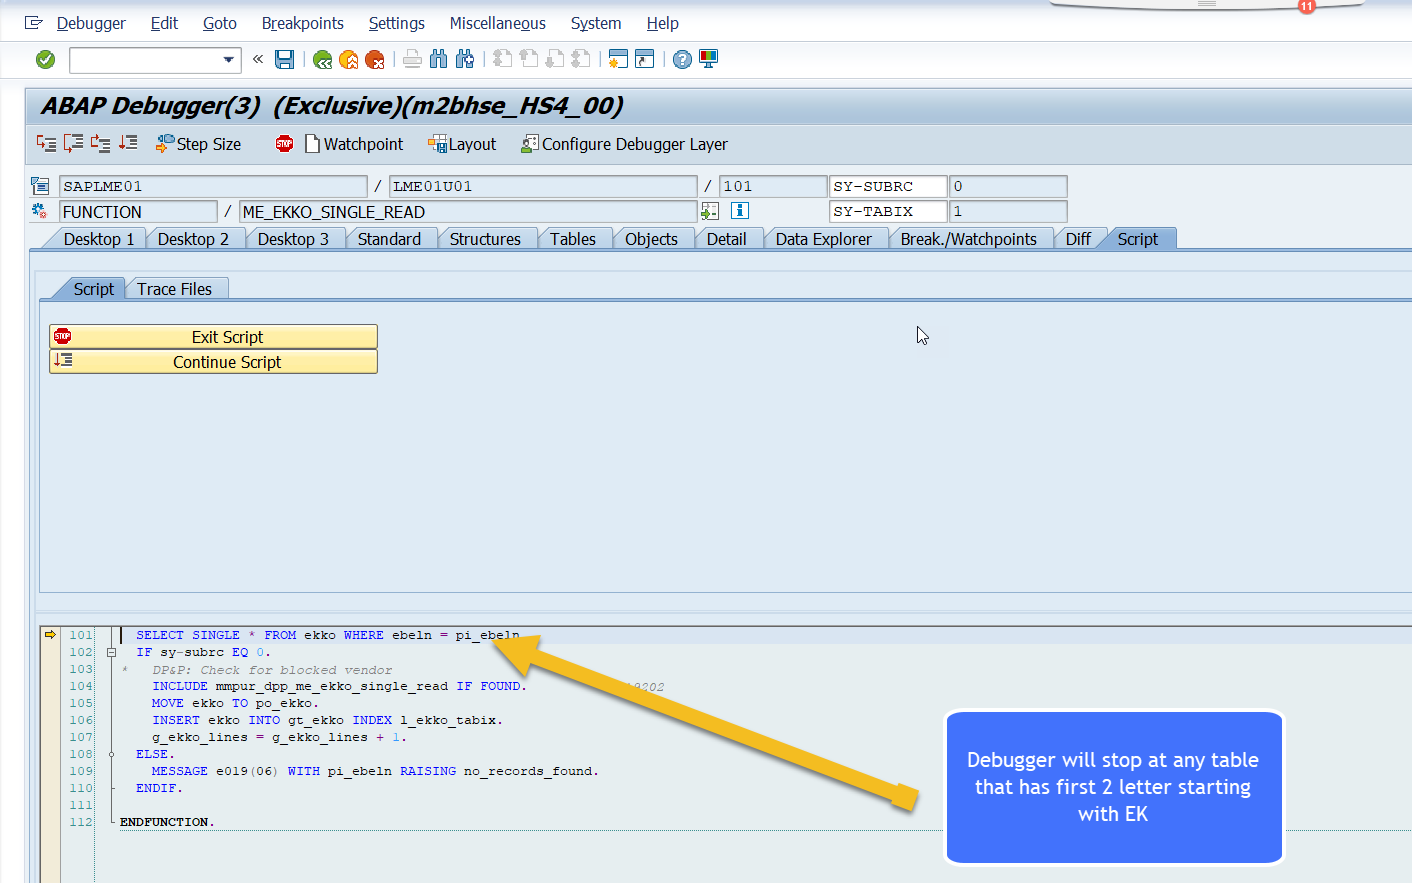Click the red stop breakpoint icon
1412x883 pixels.
(x=284, y=144)
